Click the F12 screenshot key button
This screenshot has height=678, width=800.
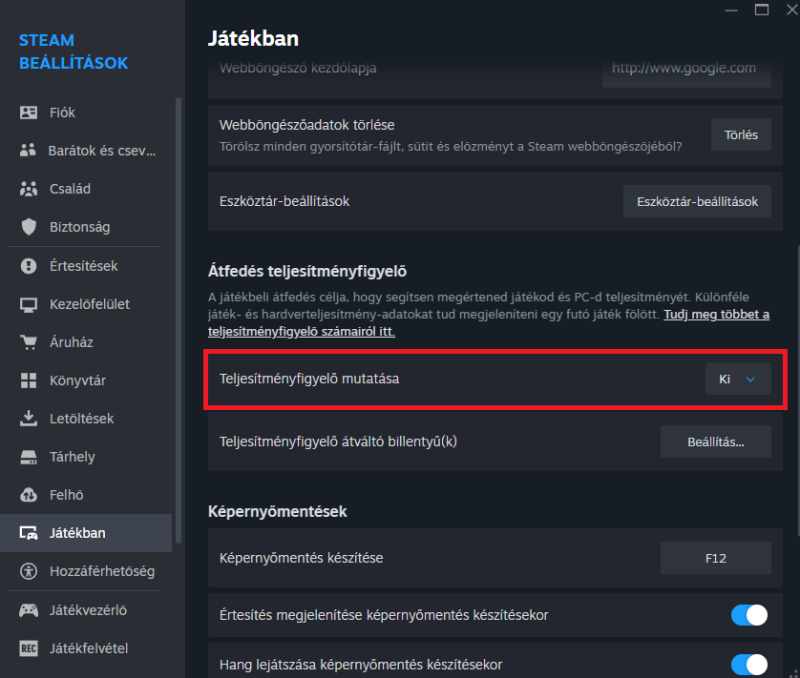(x=716, y=558)
